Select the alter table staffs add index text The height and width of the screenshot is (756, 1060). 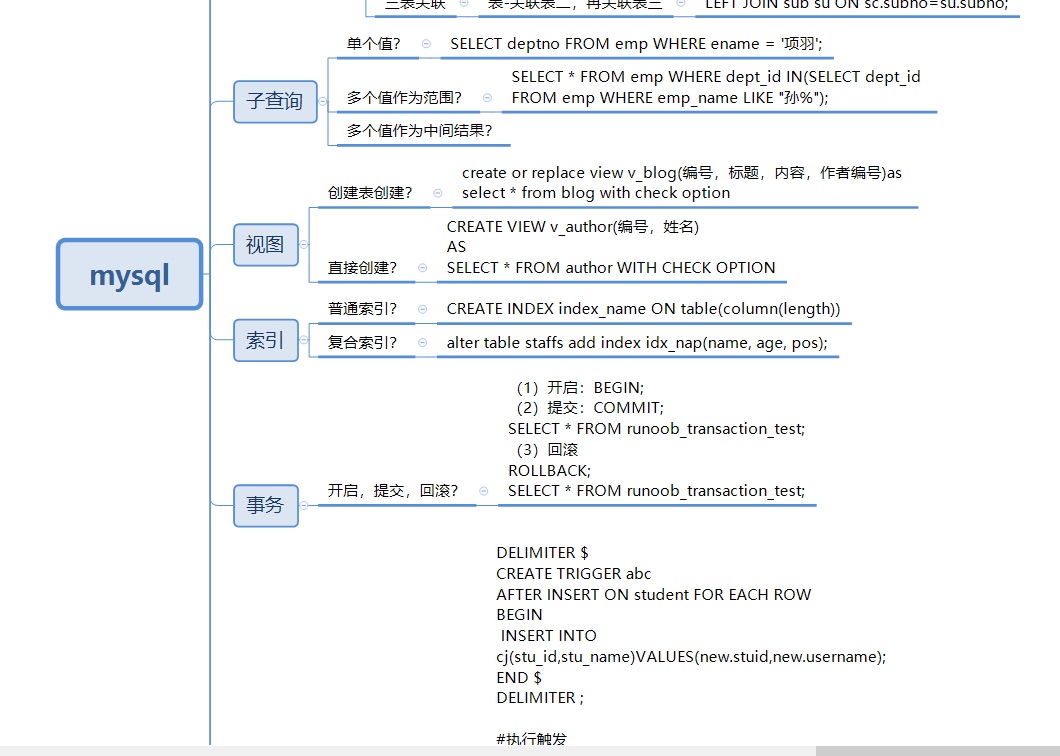point(637,343)
